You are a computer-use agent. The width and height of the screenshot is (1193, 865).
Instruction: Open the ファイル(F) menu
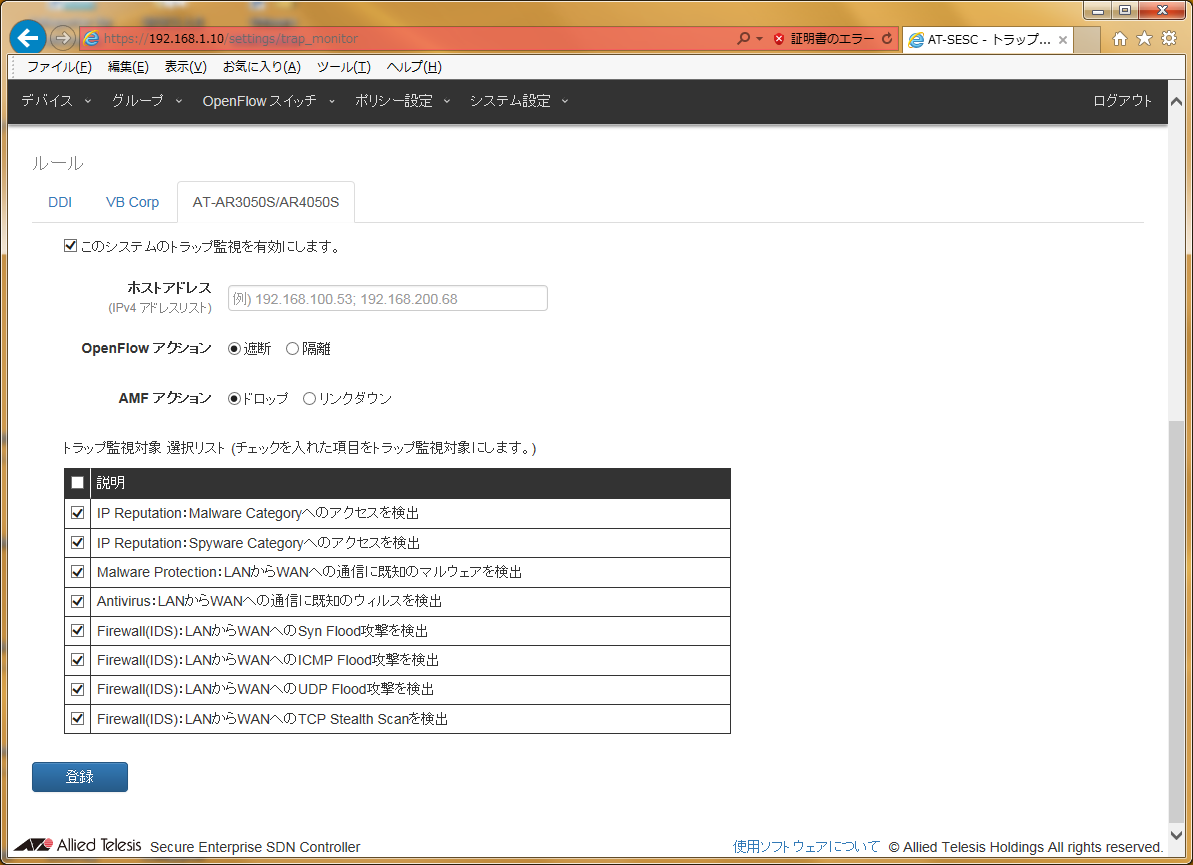59,67
